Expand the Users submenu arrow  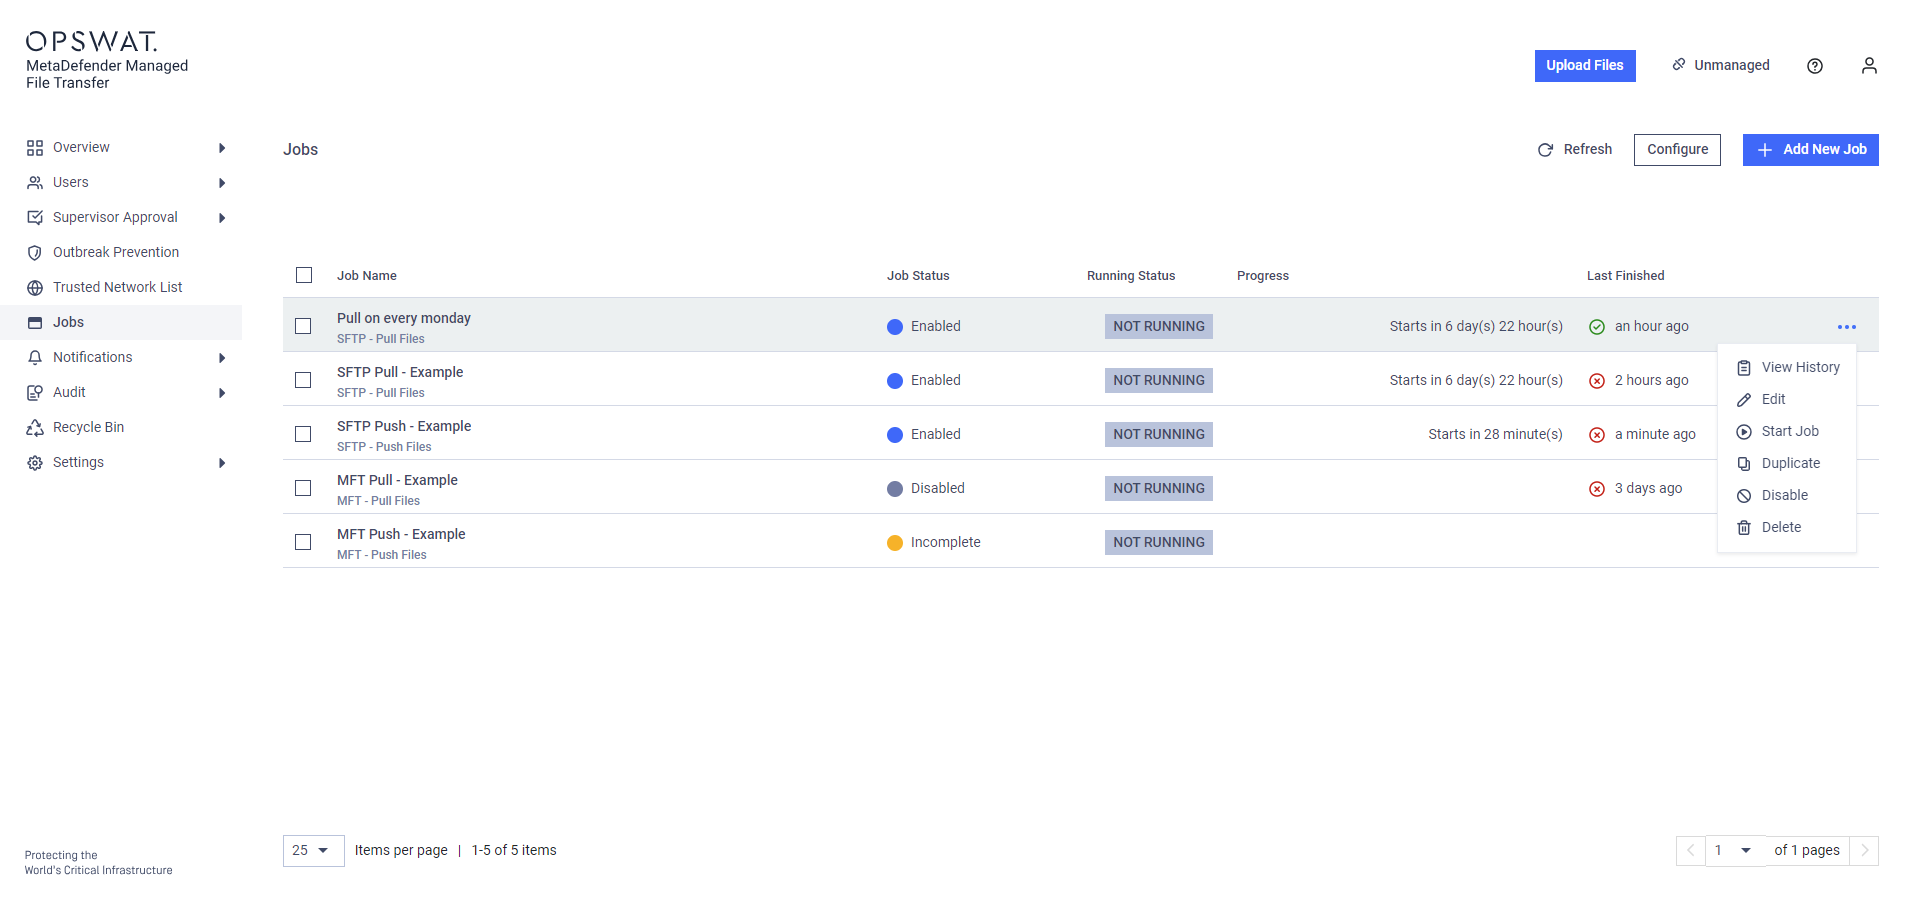pos(222,183)
